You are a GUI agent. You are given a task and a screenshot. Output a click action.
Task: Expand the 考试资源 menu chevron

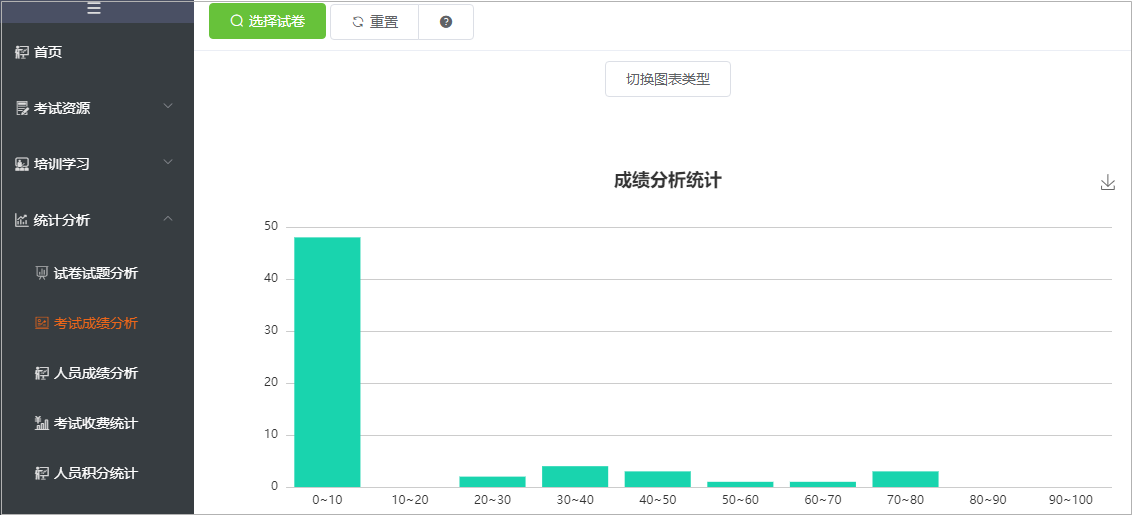click(x=168, y=106)
